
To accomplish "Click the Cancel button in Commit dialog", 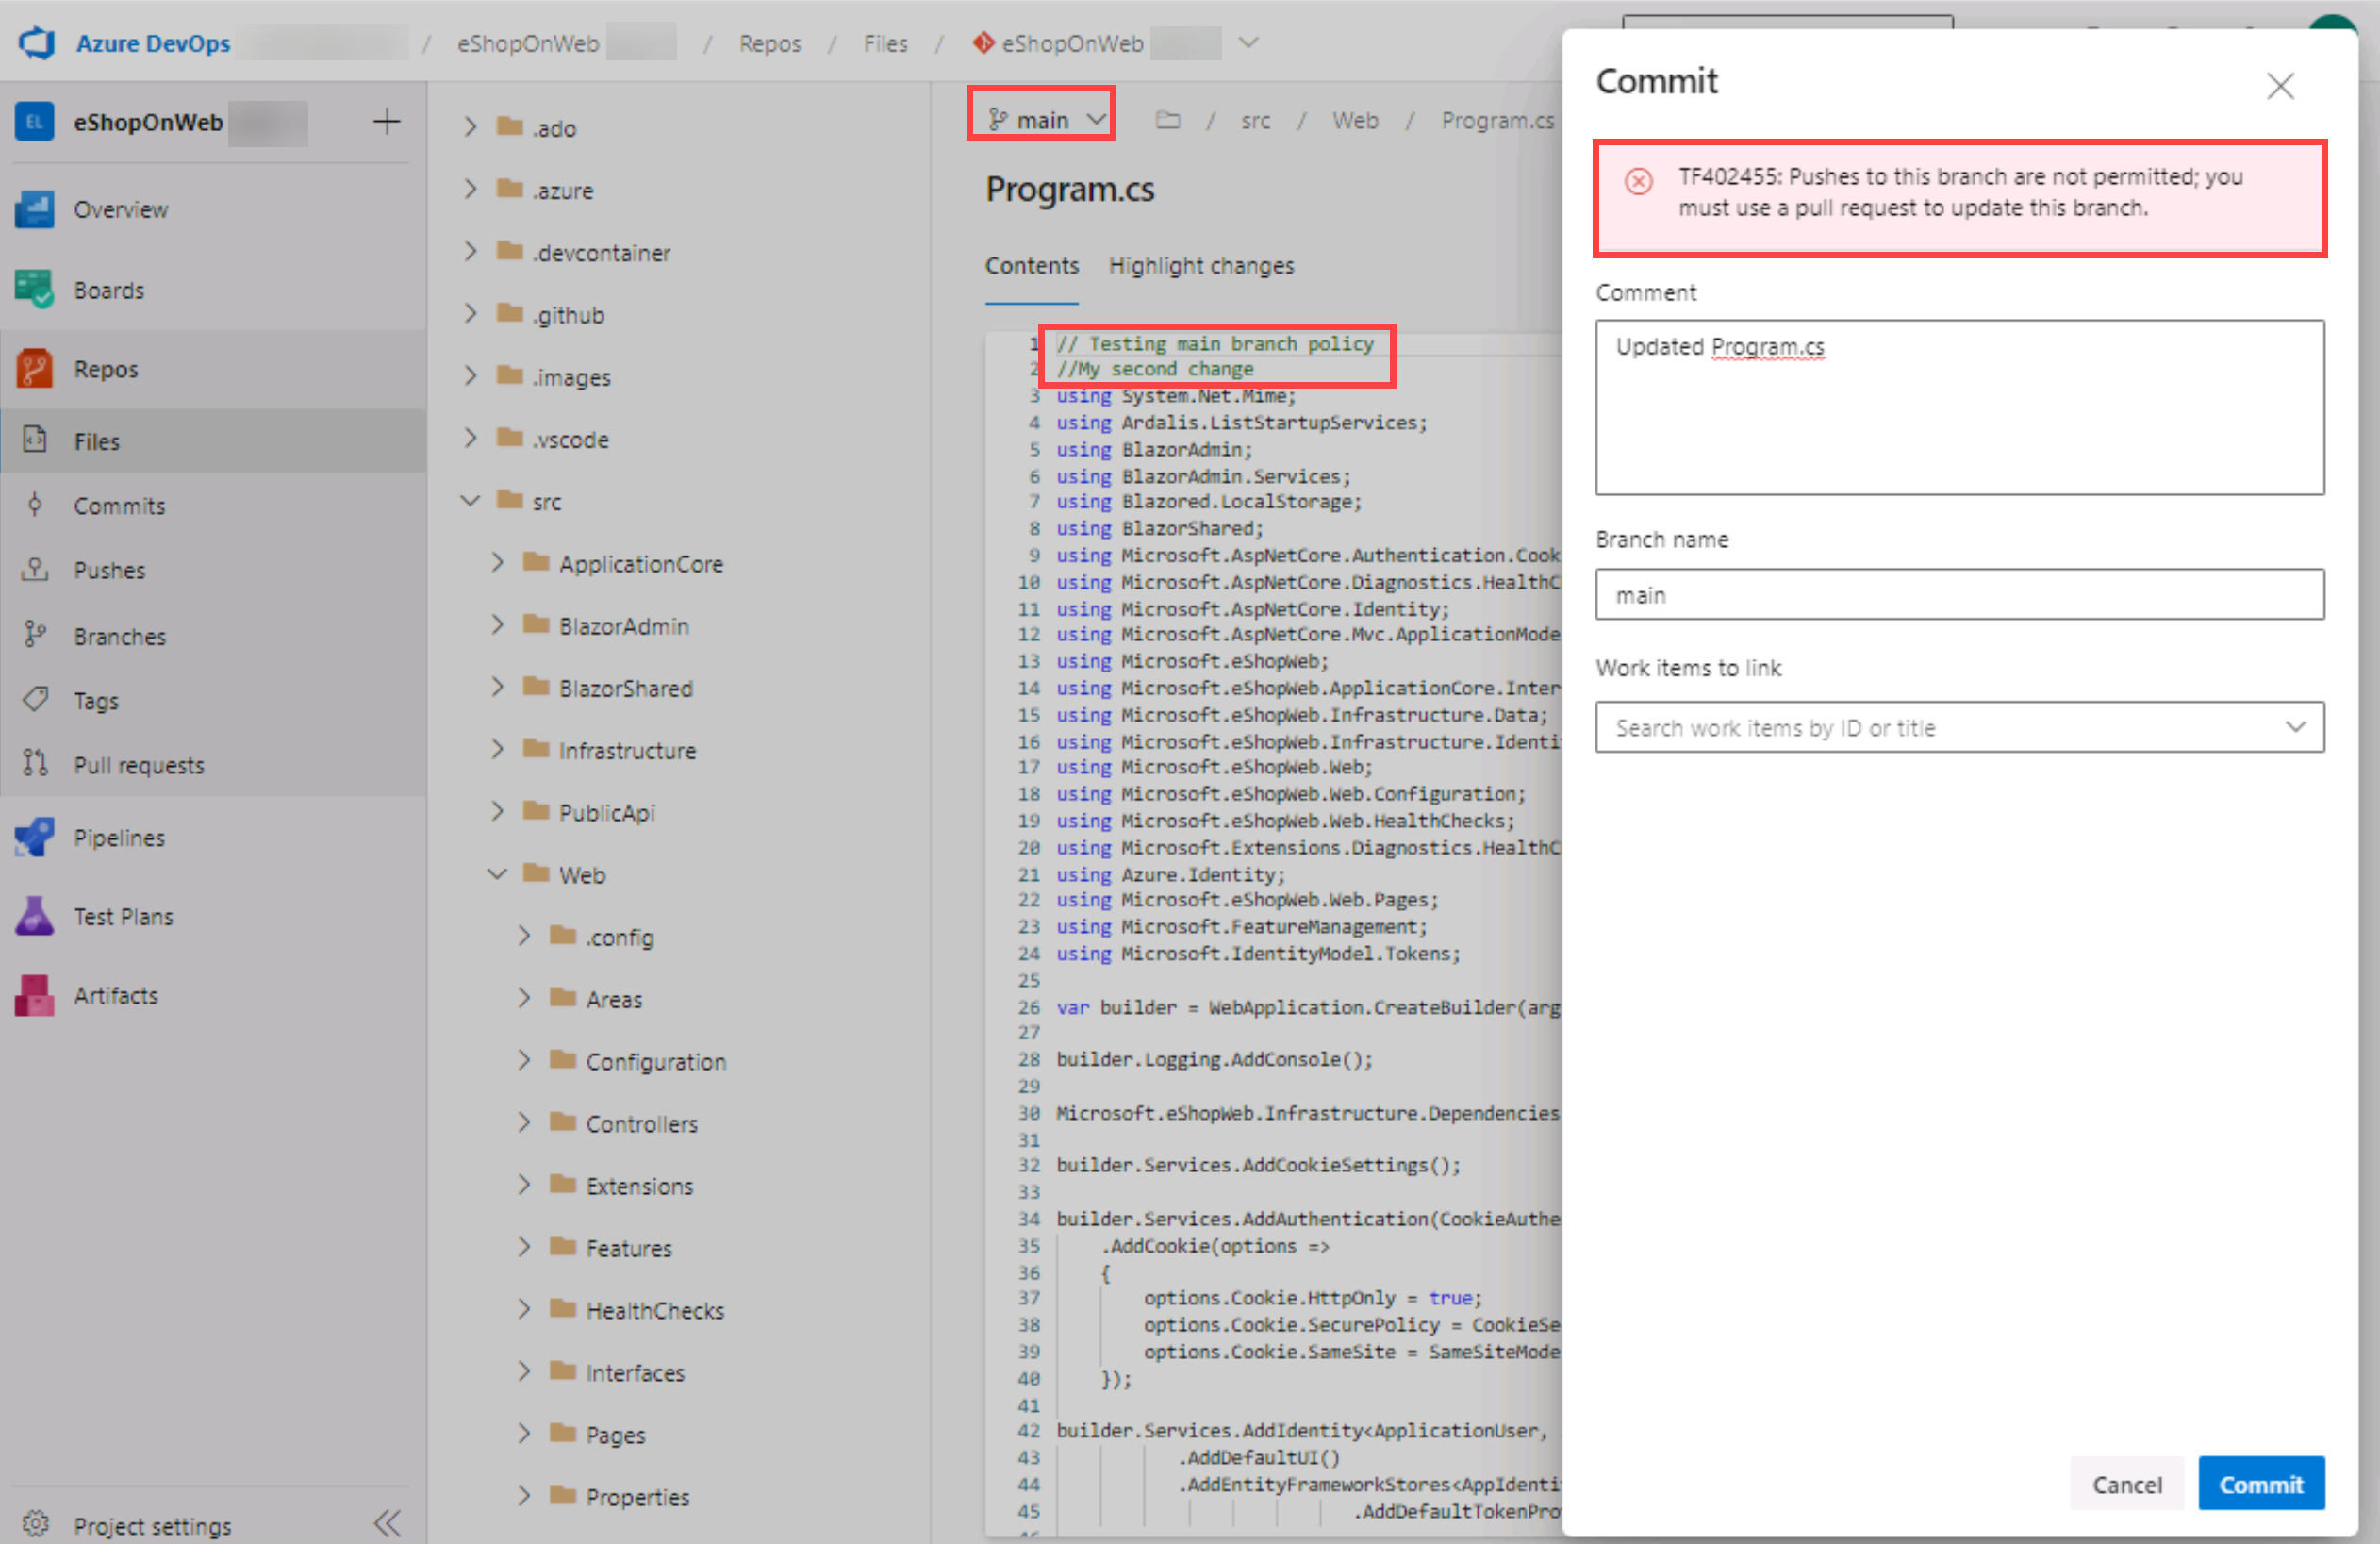I will 2127,1484.
